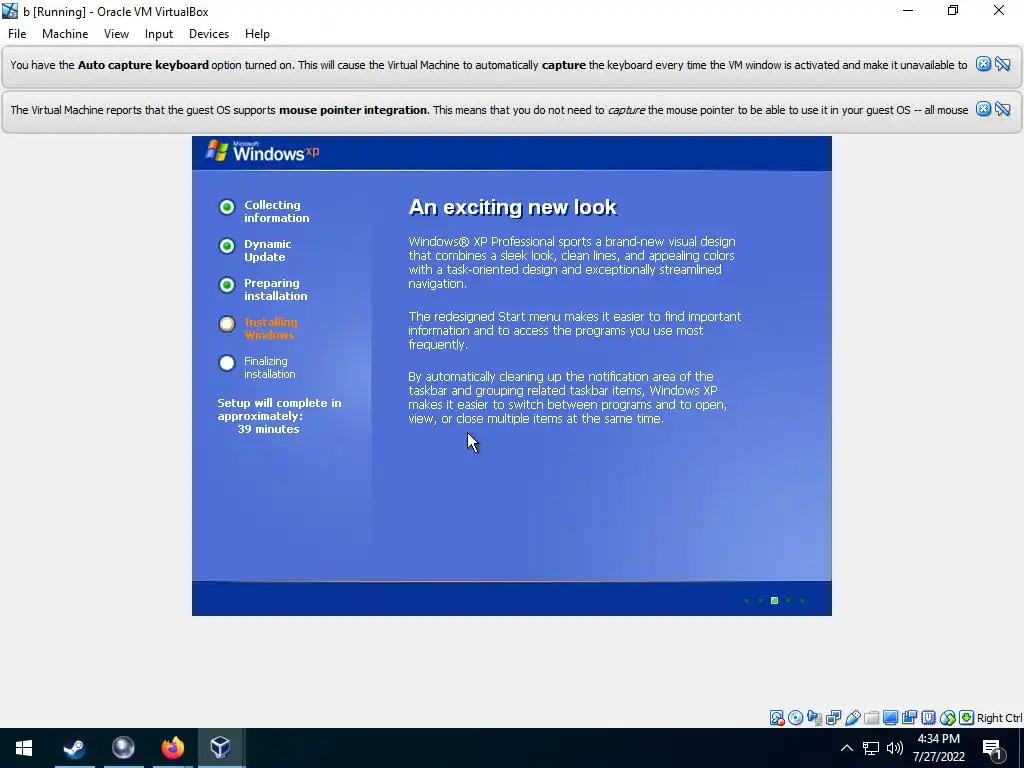Click the Right Ctrl host key label

999,718
